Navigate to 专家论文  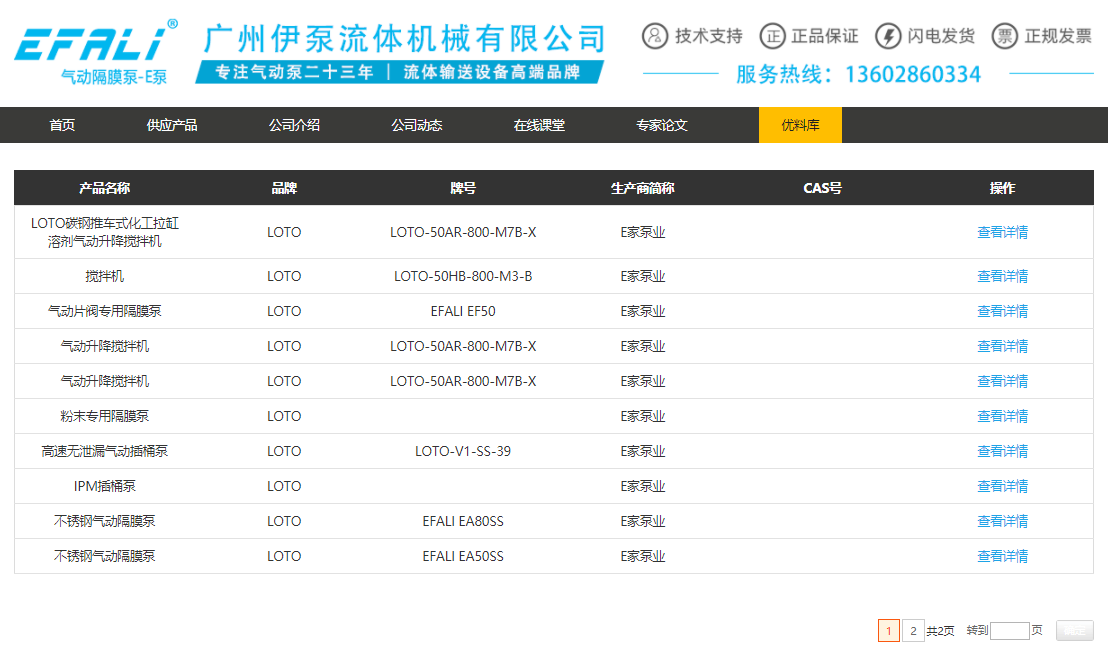pyautogui.click(x=661, y=125)
